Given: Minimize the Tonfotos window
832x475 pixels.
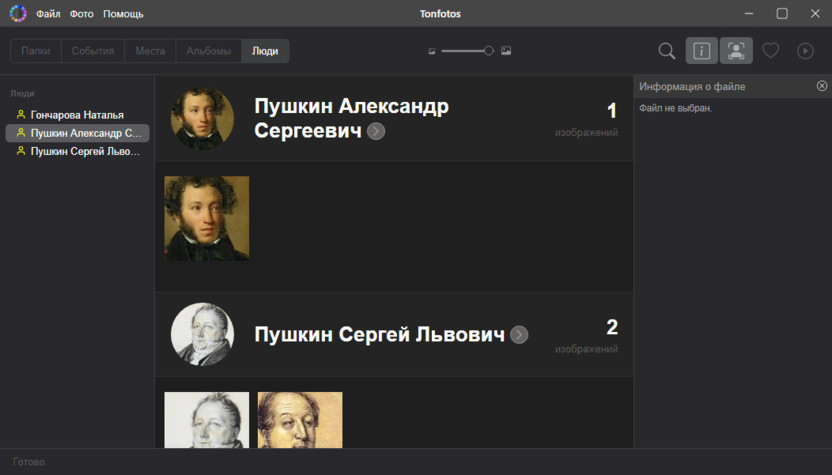Looking at the screenshot, I should click(749, 13).
